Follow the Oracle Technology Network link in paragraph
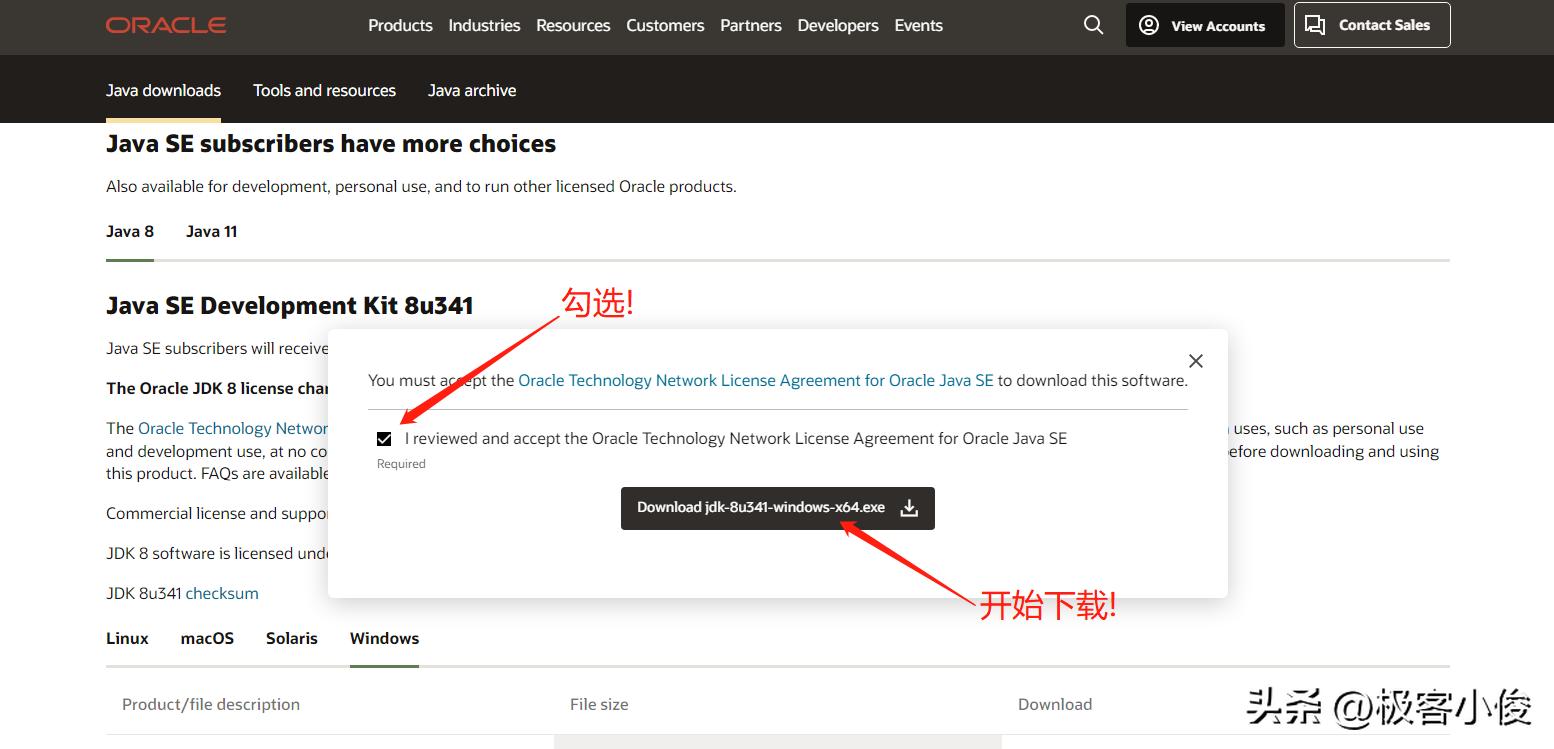The image size is (1554, 749). (233, 429)
